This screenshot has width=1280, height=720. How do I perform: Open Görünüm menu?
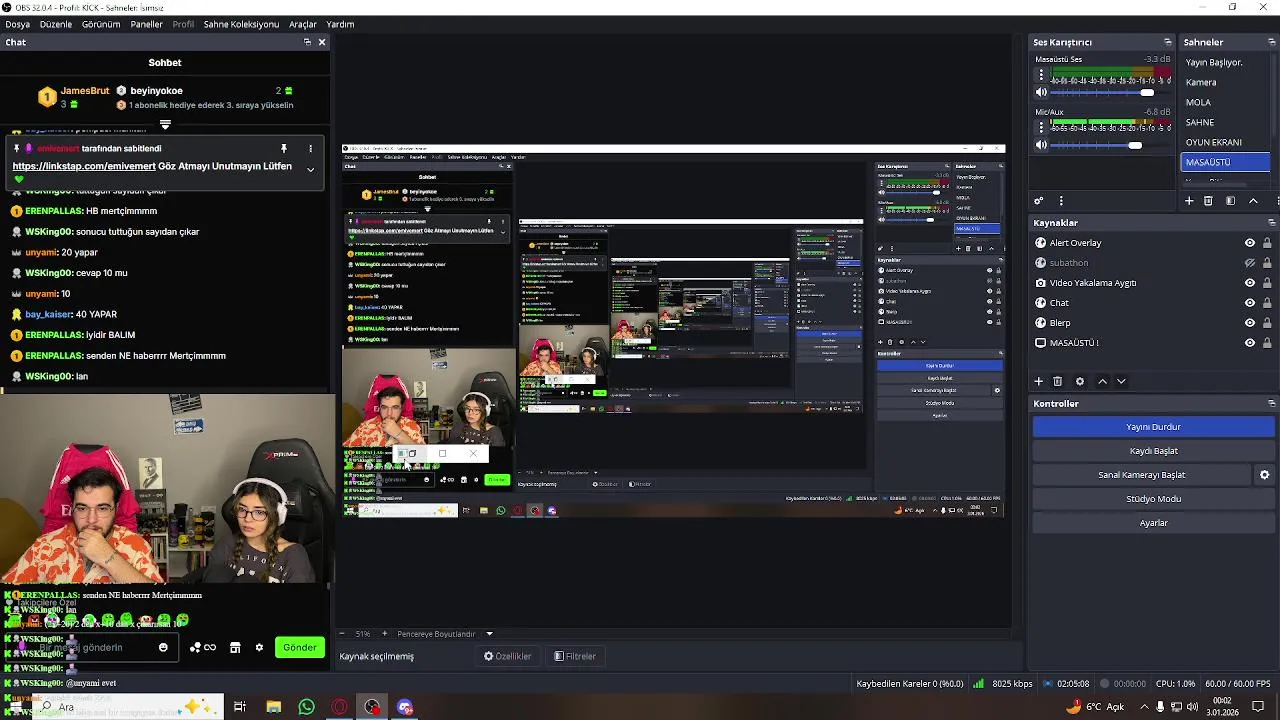click(x=101, y=24)
